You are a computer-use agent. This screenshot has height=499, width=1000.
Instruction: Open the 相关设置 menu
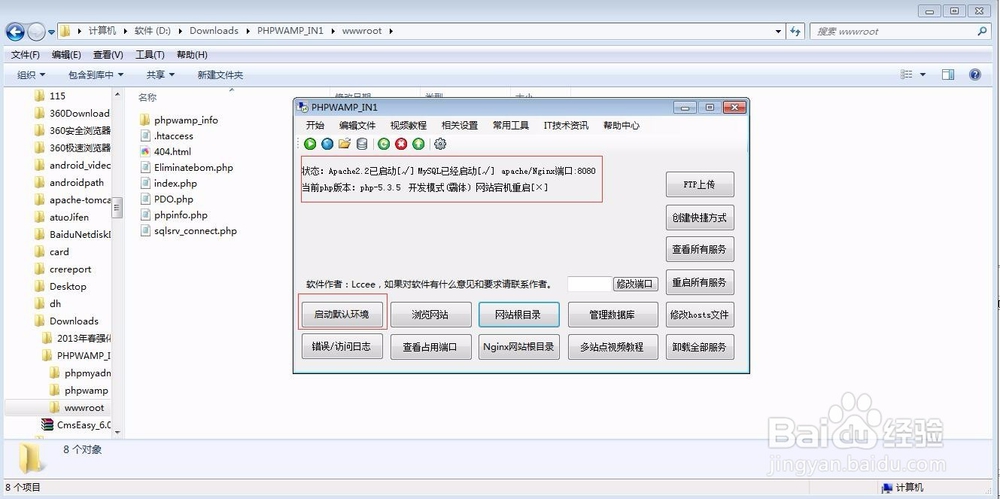(x=459, y=126)
